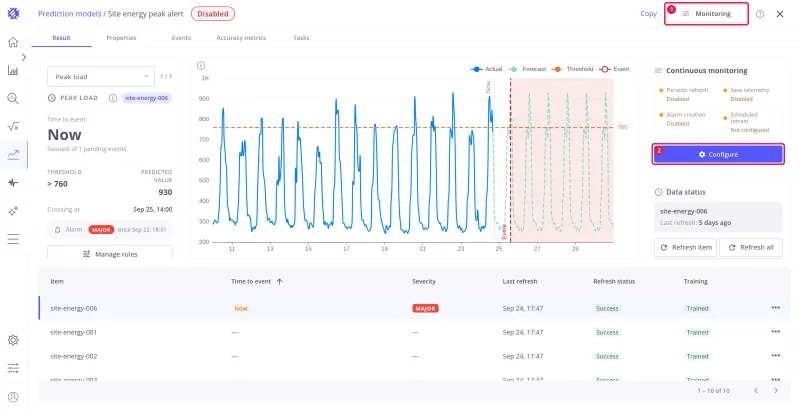Viewport: 800px width, 411px height.
Task: Click the red Disabled status badge
Action: pyautogui.click(x=213, y=14)
